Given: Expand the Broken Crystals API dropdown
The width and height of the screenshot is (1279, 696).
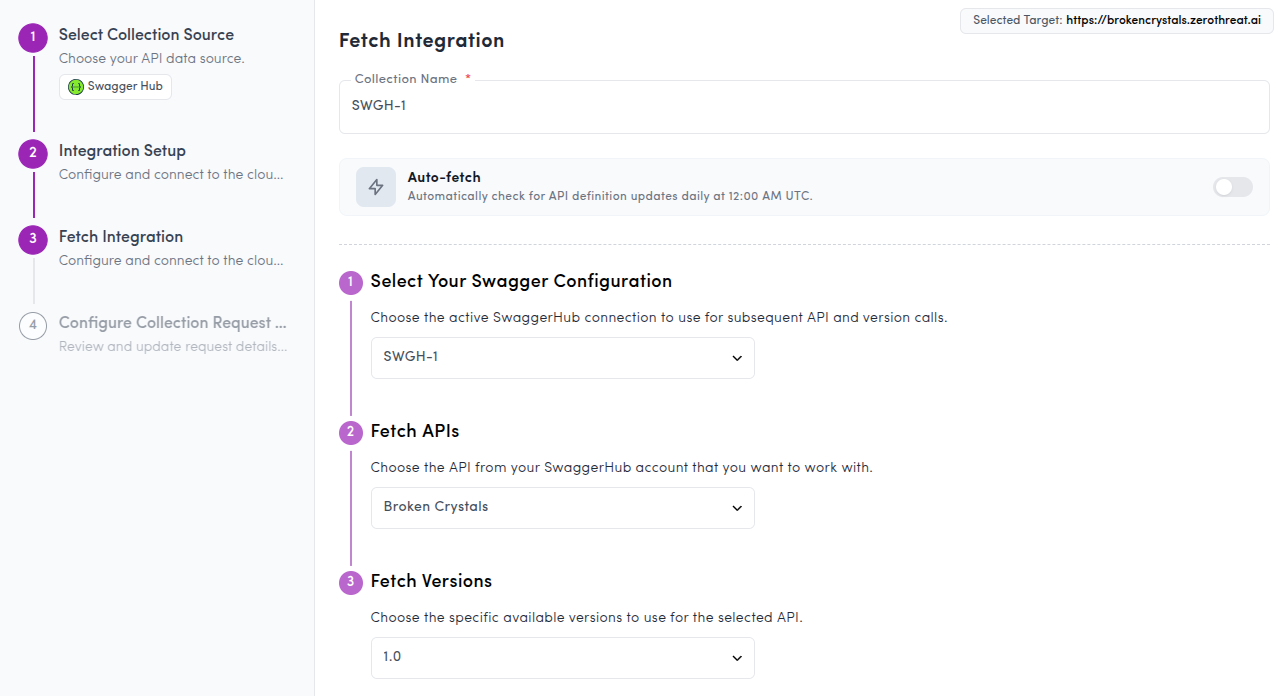Looking at the screenshot, I should pos(562,508).
